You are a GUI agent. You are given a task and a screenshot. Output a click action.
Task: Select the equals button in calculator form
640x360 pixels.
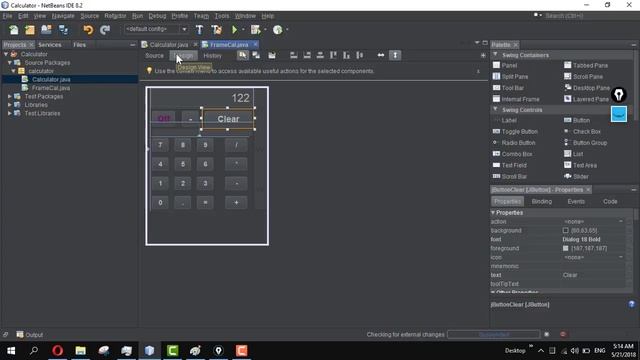[x=205, y=202]
